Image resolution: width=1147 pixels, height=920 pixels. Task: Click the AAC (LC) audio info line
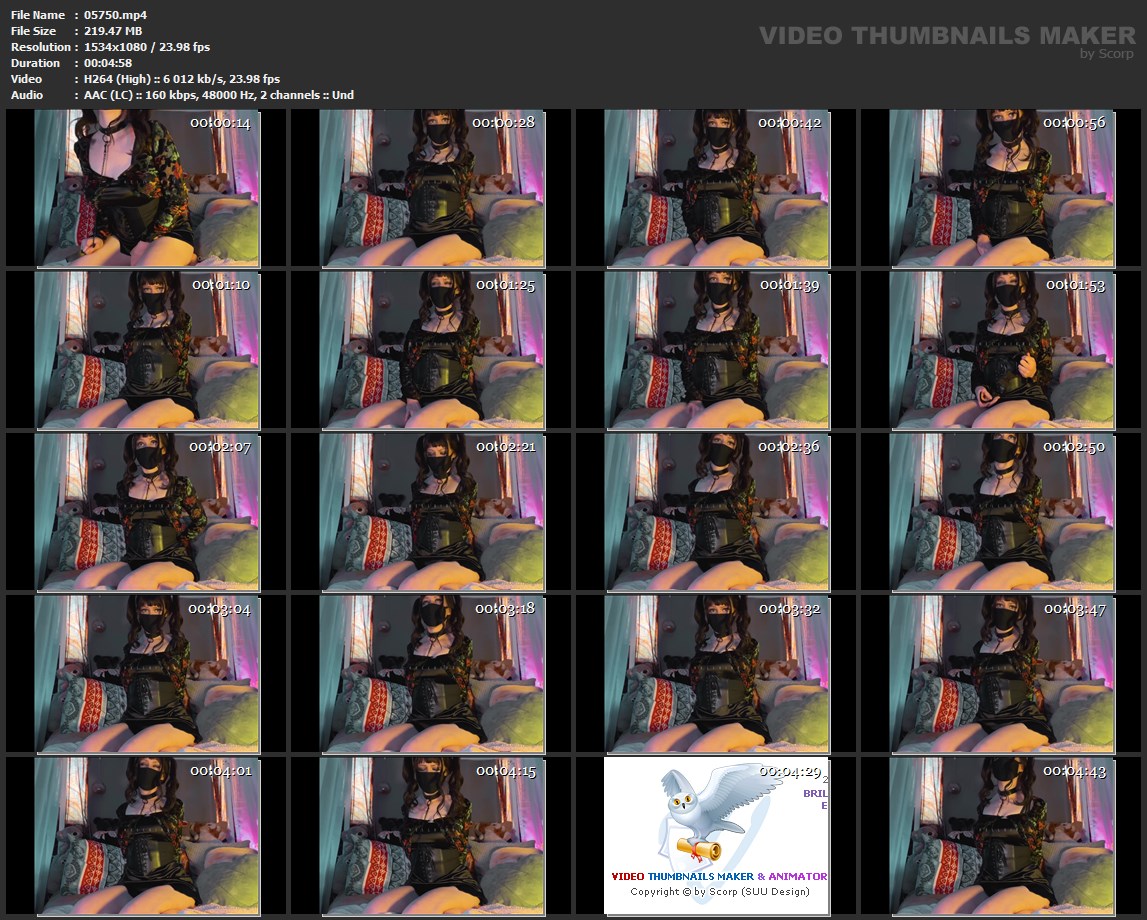click(x=219, y=95)
